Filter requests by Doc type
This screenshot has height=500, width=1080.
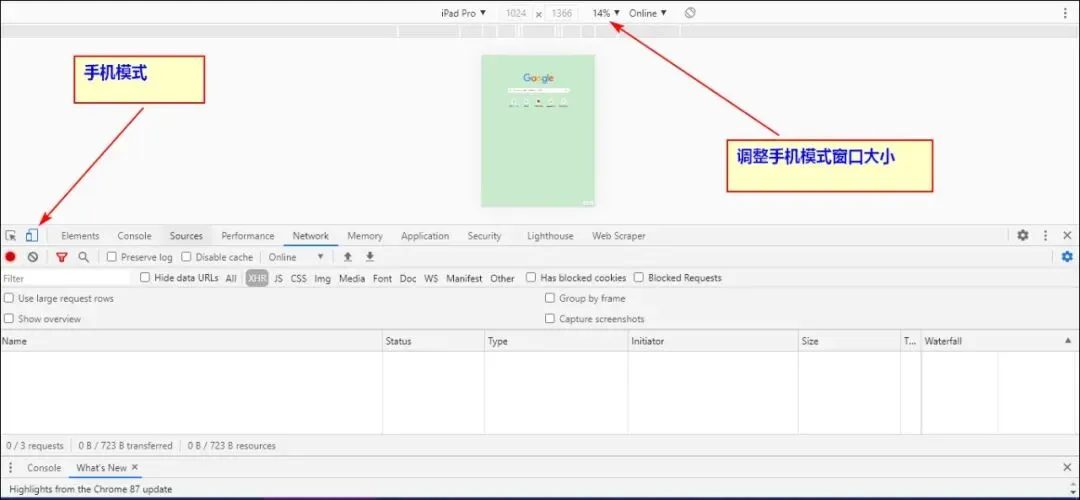pyautogui.click(x=408, y=278)
